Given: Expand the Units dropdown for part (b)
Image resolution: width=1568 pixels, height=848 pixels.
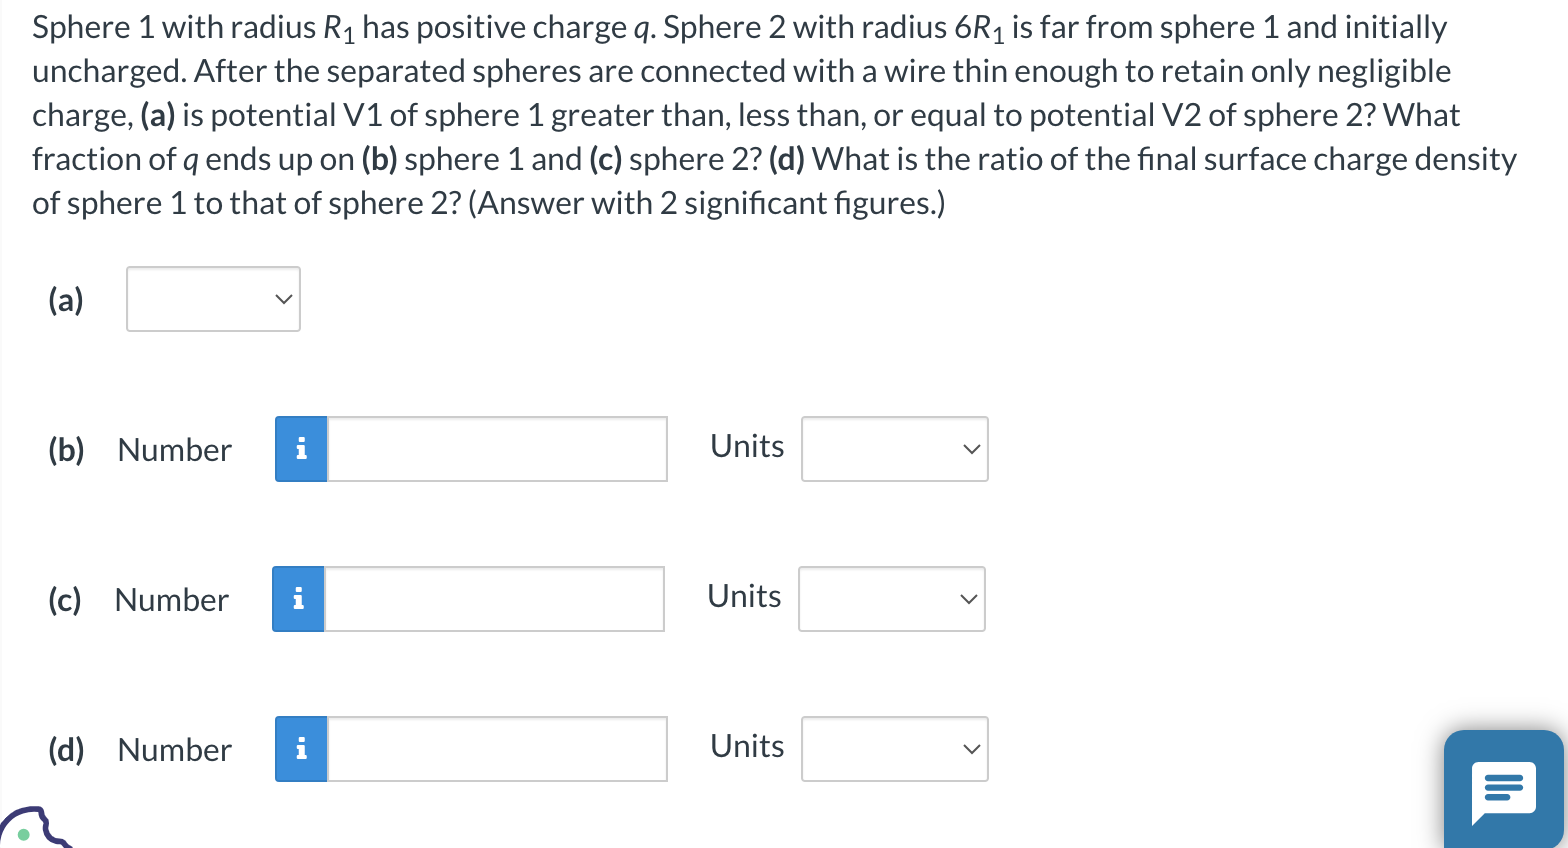Looking at the screenshot, I should point(893,449).
